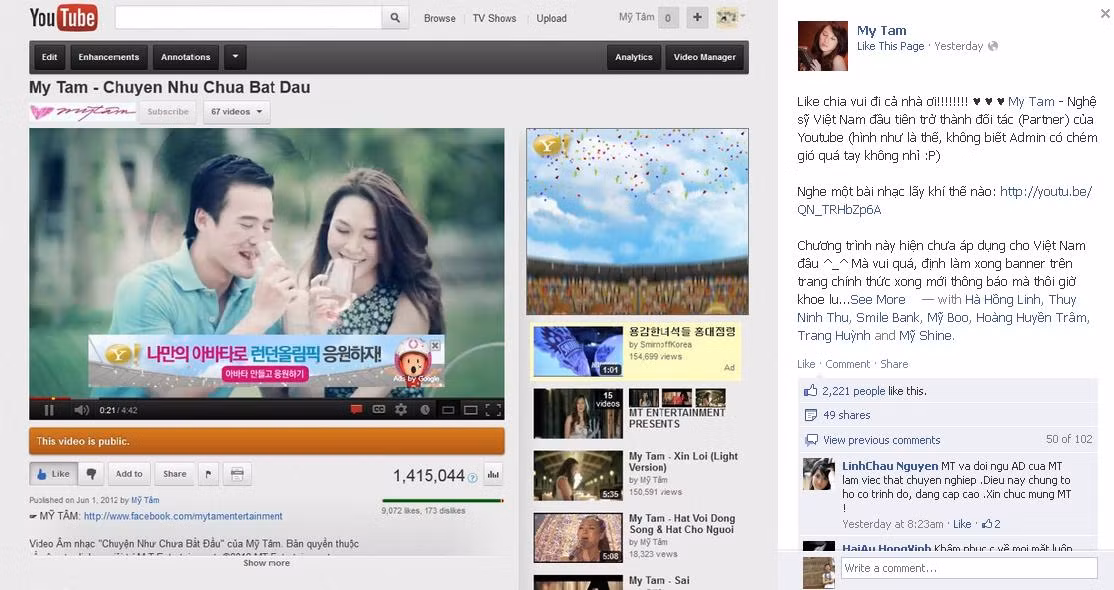The width and height of the screenshot is (1114, 590).
Task: Open LinhChau Nguyen's profile
Action: click(x=889, y=466)
